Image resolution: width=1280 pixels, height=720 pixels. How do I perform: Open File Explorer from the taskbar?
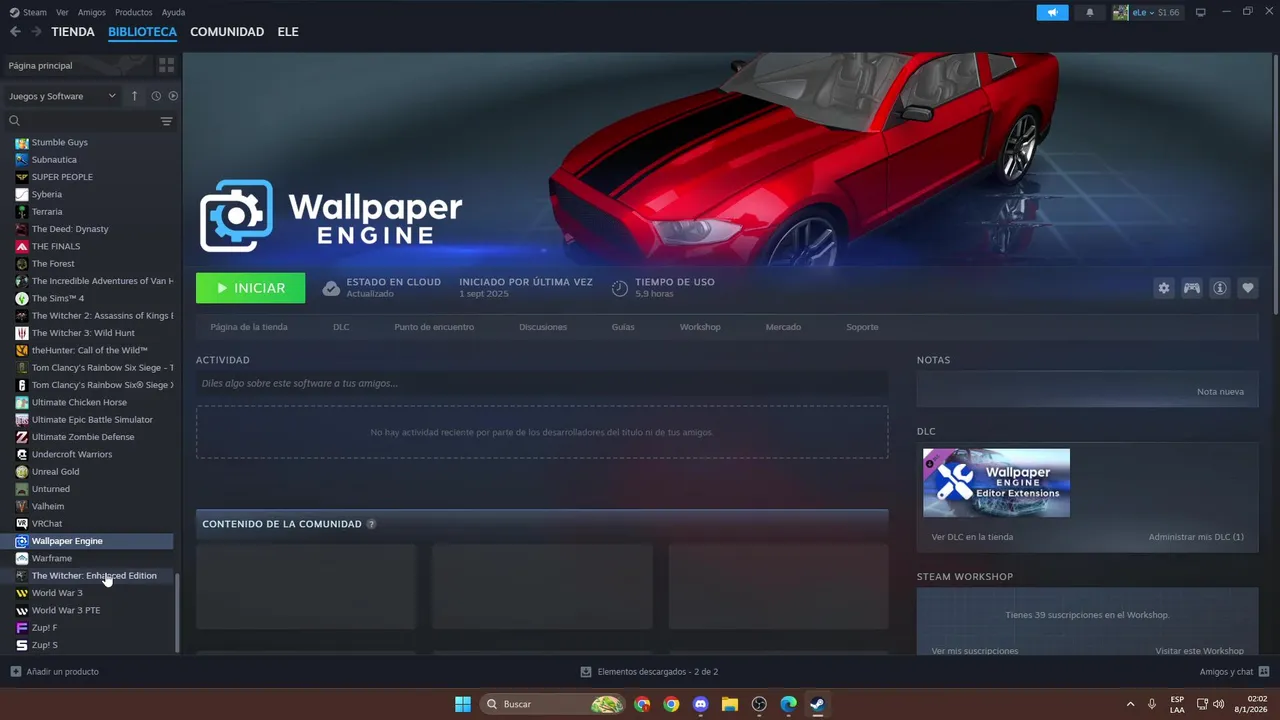click(729, 704)
